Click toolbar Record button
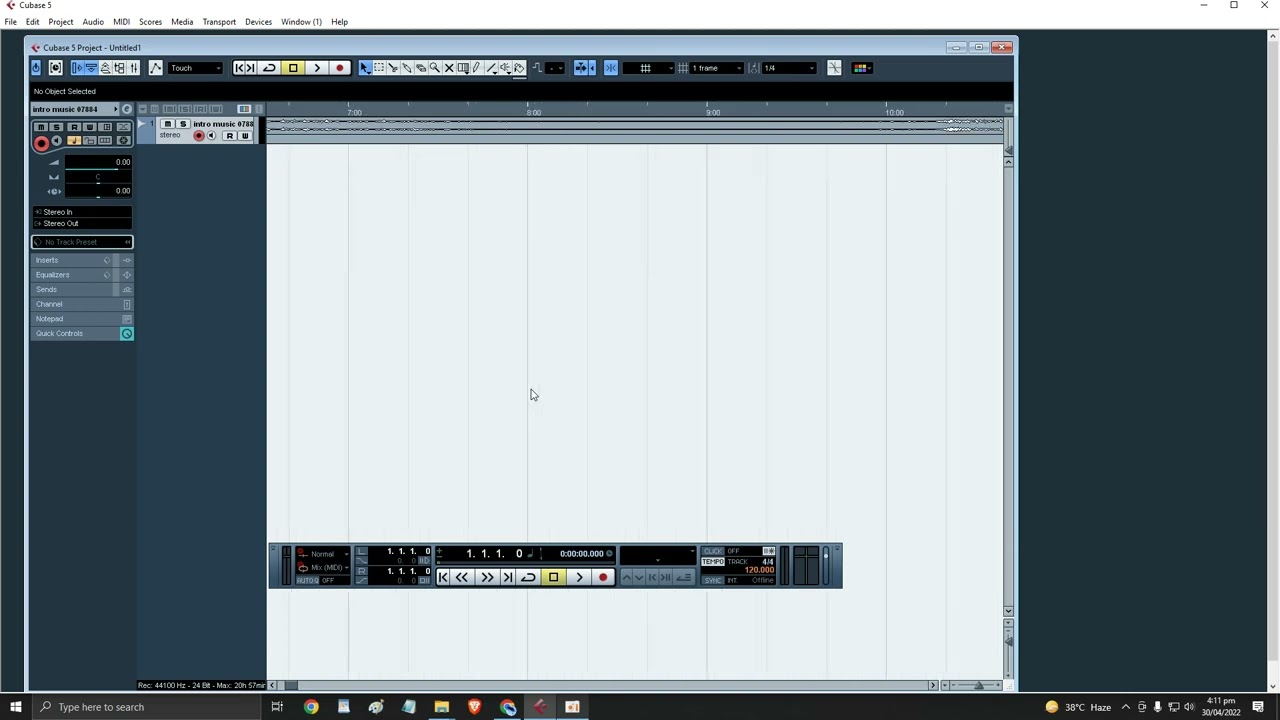 (340, 68)
